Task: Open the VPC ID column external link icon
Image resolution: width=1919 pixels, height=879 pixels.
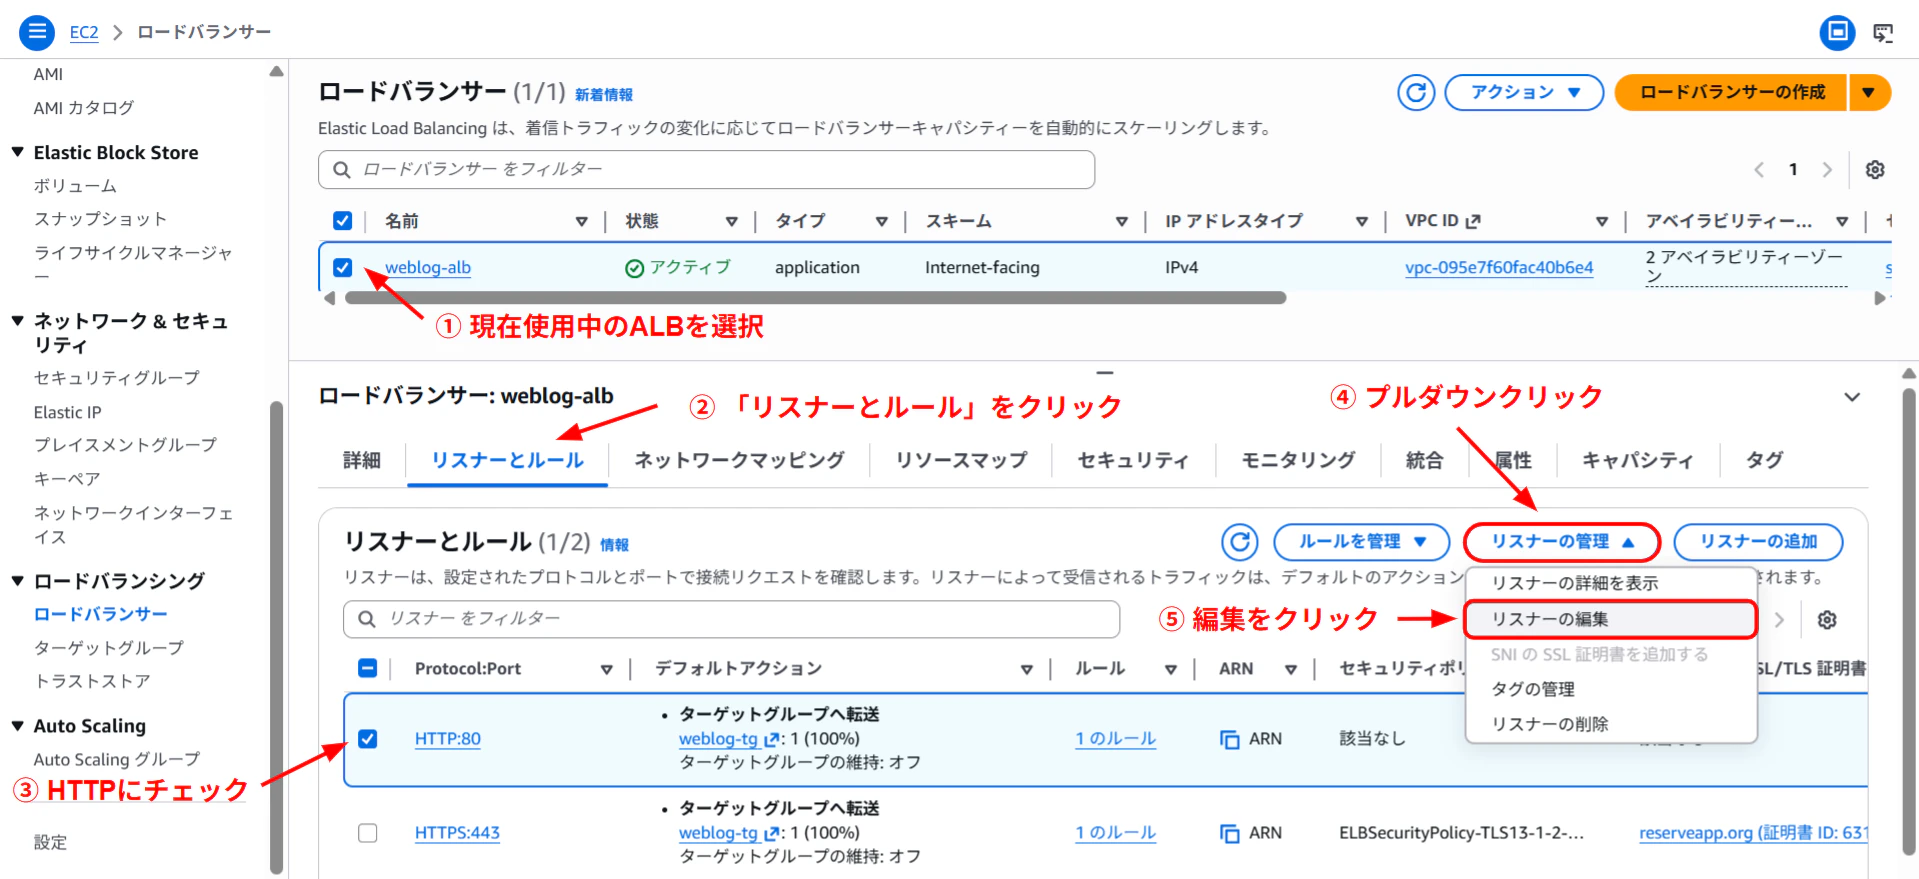Action: coord(1473,221)
